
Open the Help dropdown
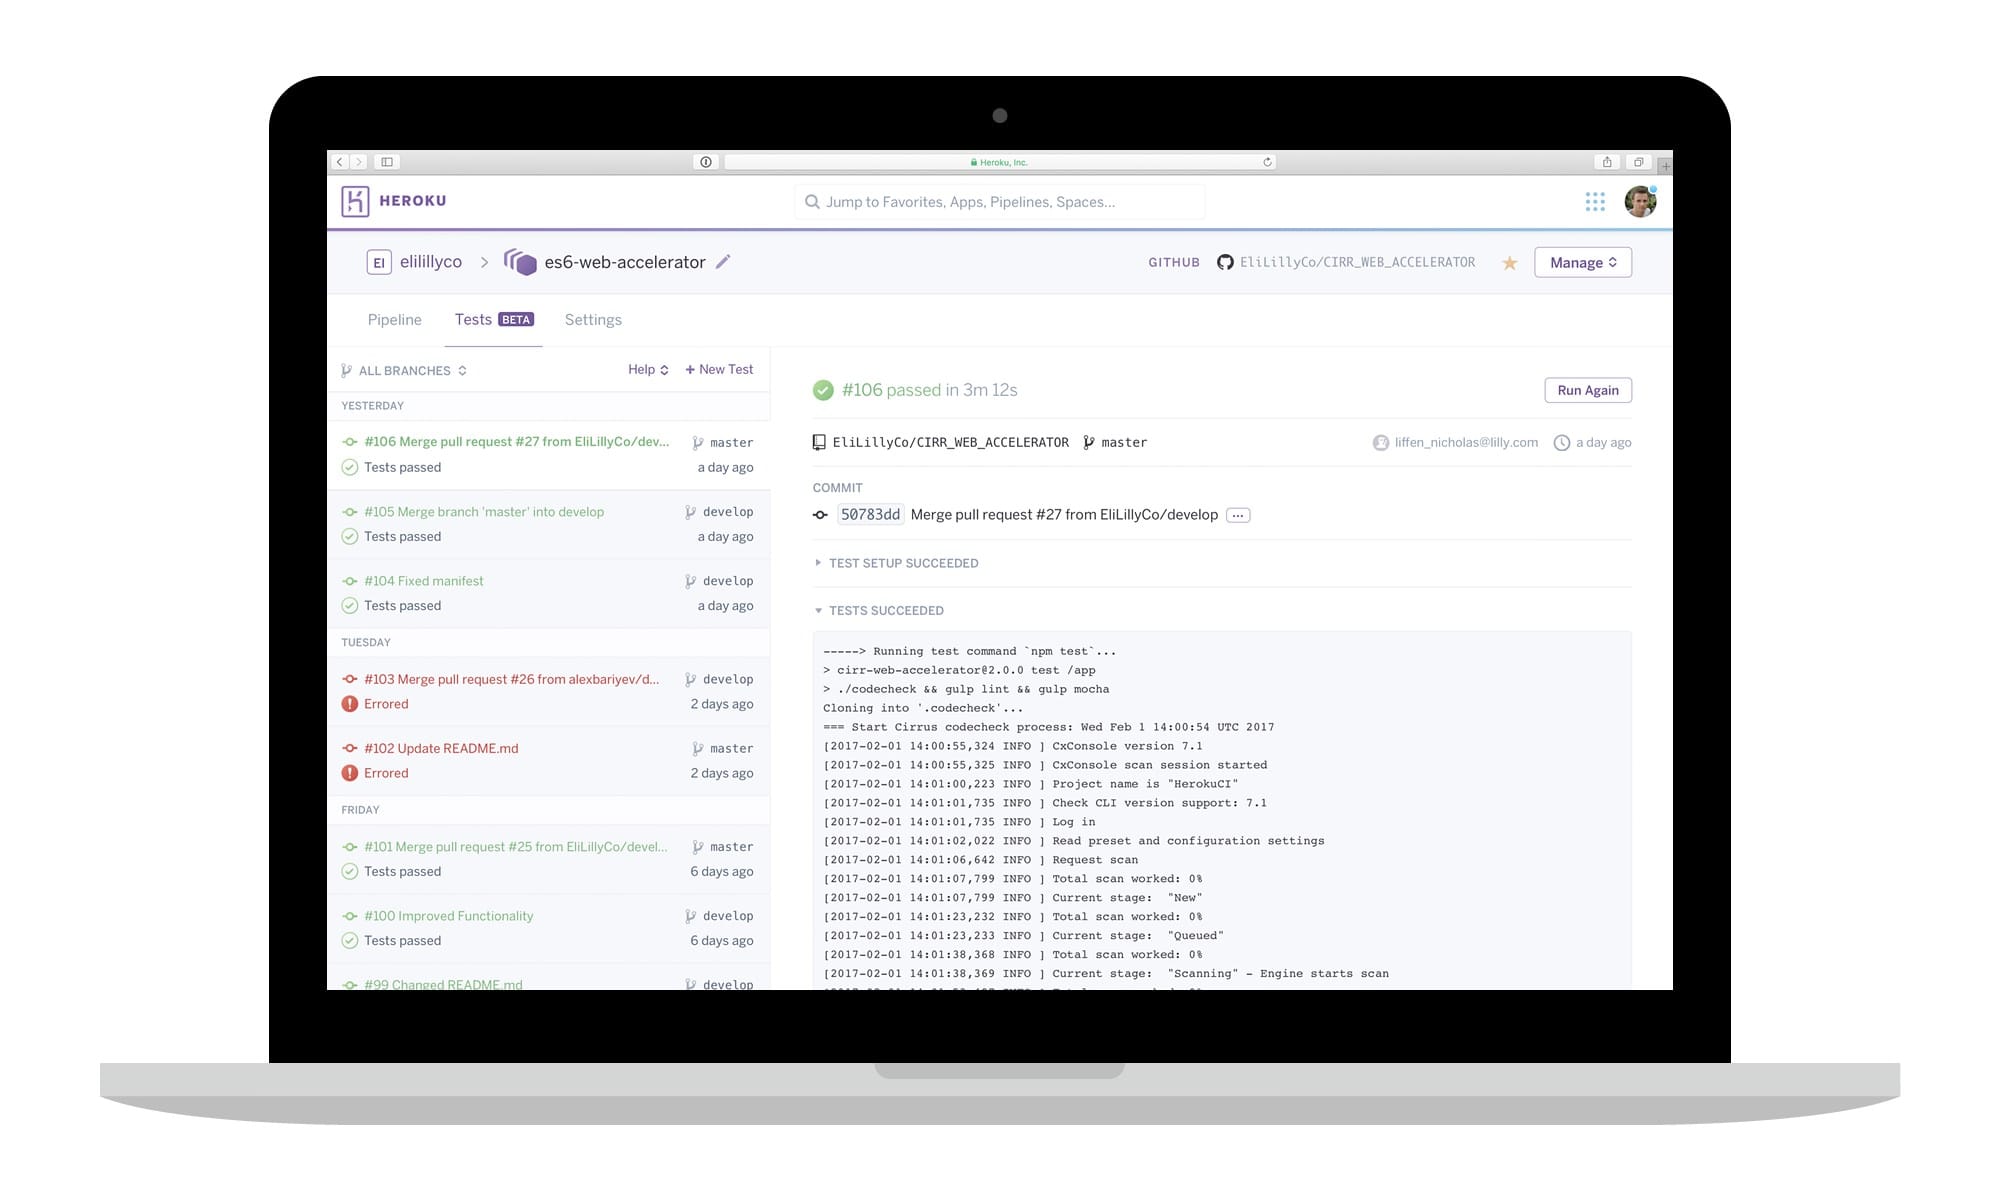coord(648,370)
